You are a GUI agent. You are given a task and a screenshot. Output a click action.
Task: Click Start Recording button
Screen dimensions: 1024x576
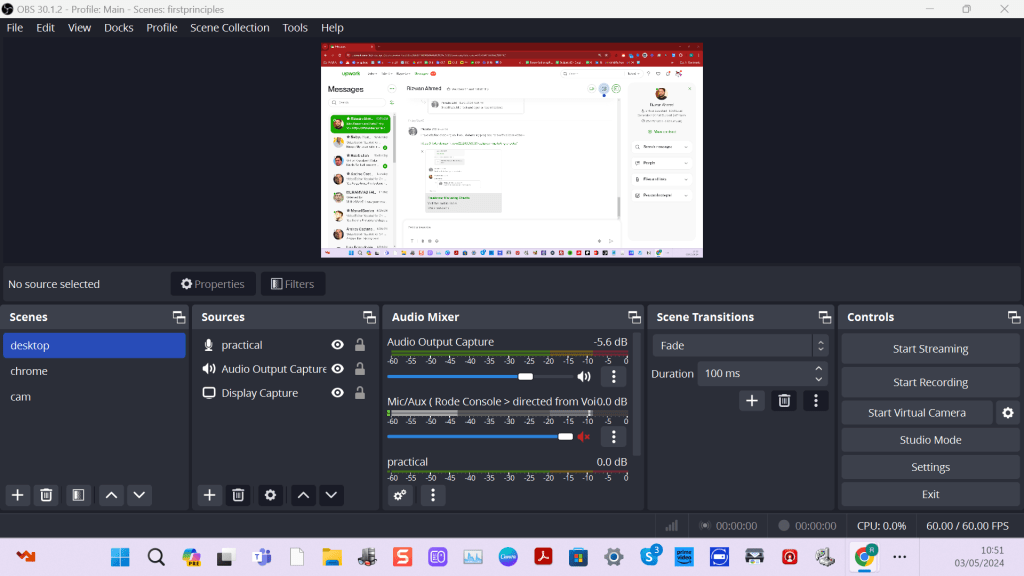pos(930,382)
